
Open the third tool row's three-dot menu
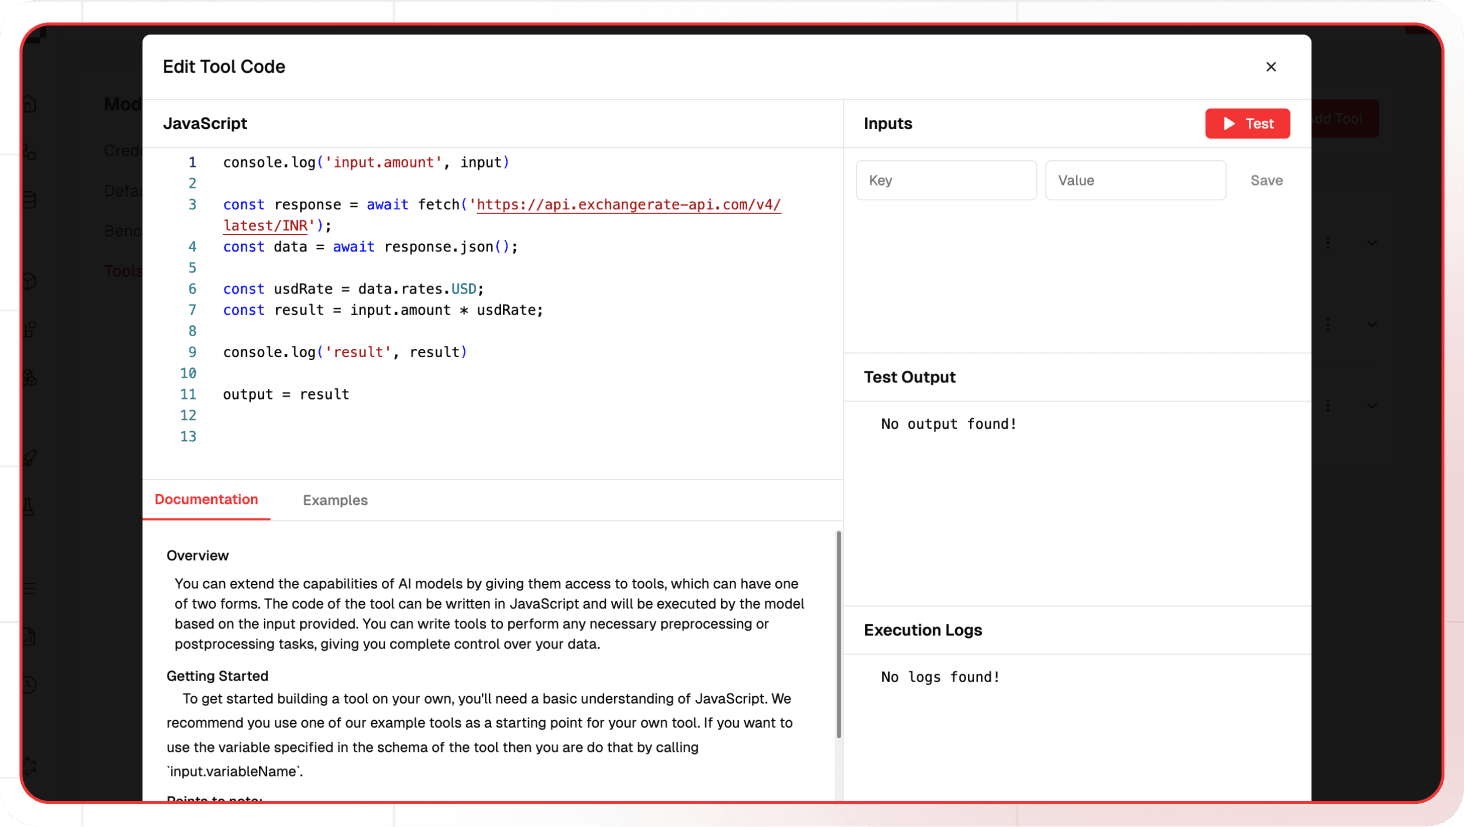(1328, 406)
